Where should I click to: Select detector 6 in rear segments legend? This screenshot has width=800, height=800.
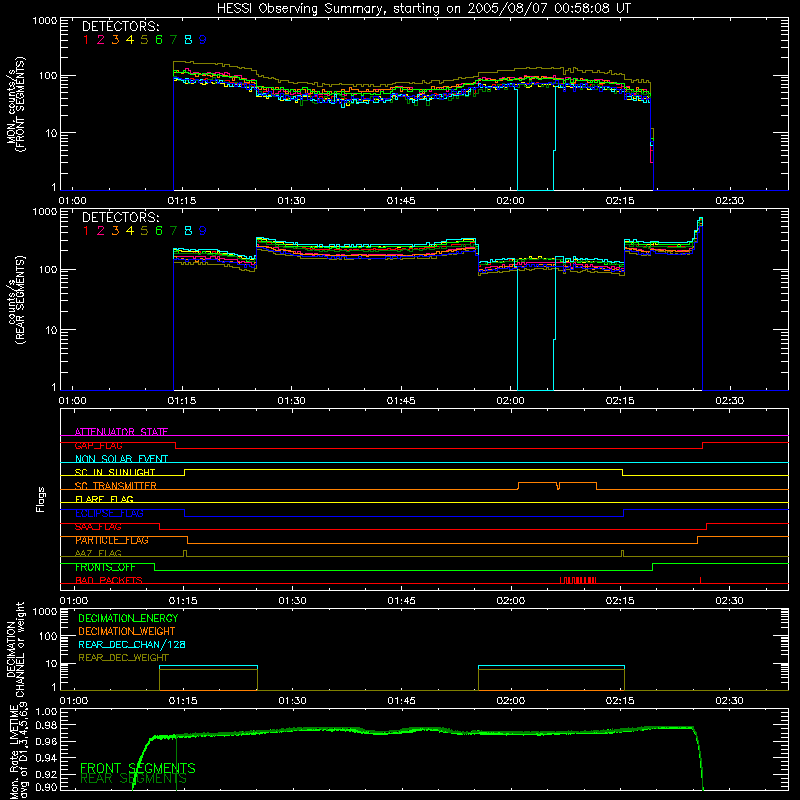tap(159, 231)
